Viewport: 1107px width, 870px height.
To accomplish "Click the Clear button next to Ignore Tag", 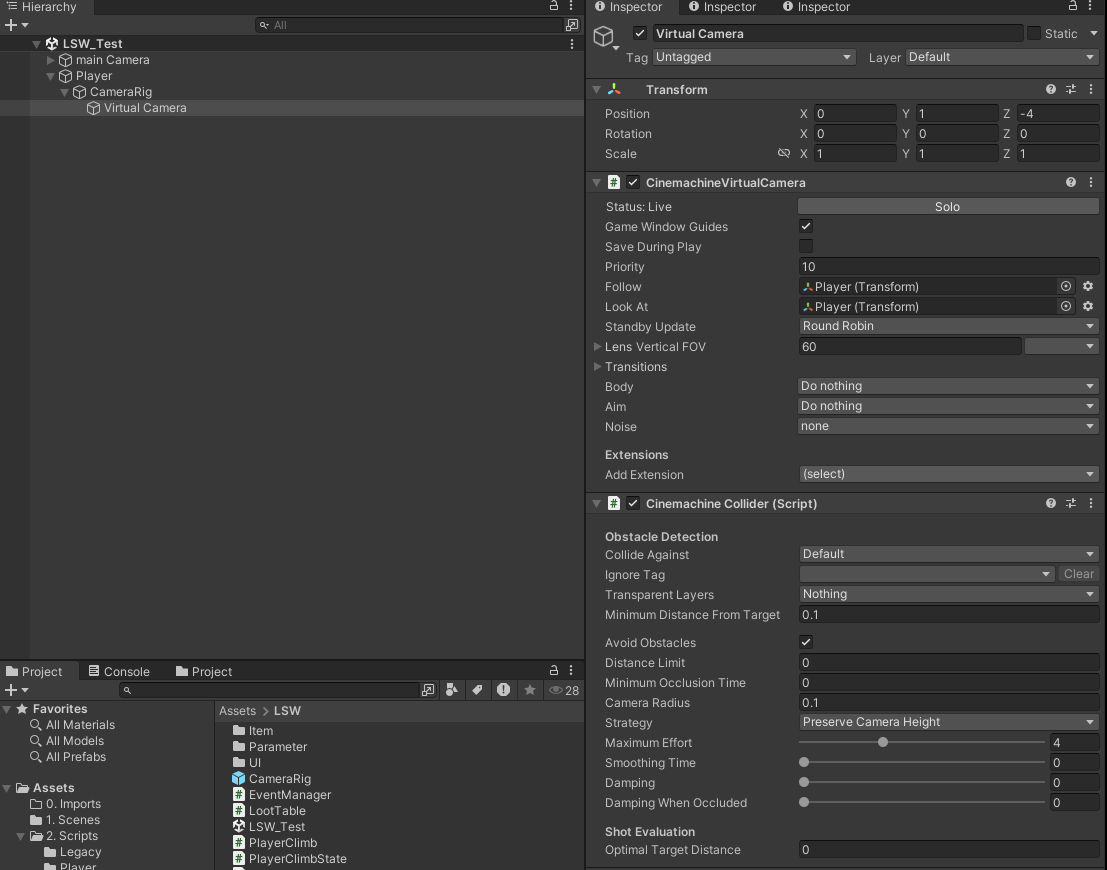I will (1078, 574).
